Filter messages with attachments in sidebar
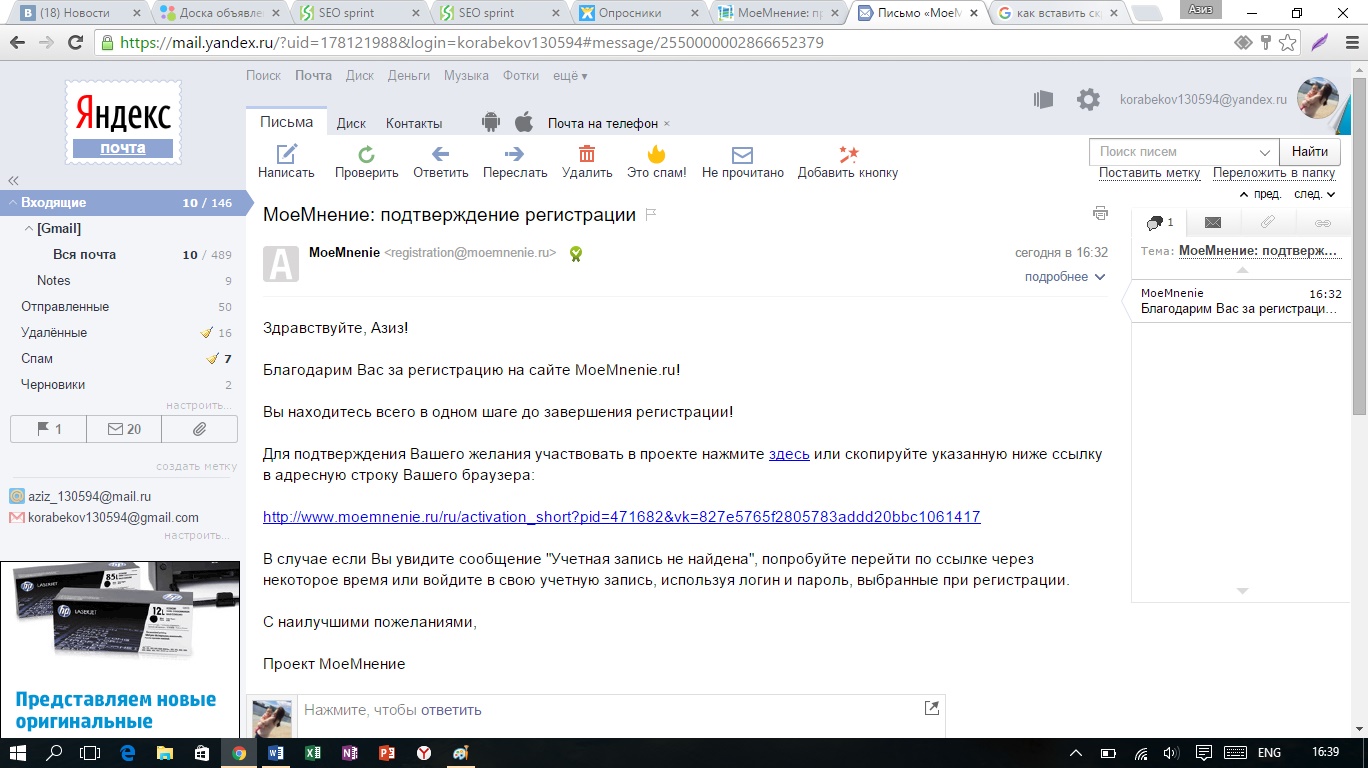The width and height of the screenshot is (1368, 768). (x=200, y=429)
